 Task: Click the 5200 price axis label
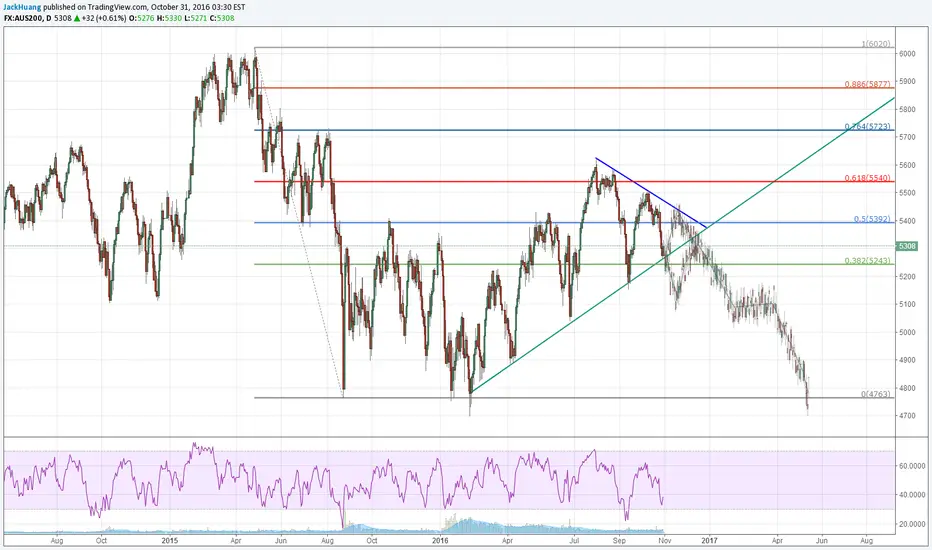pyautogui.click(x=907, y=276)
